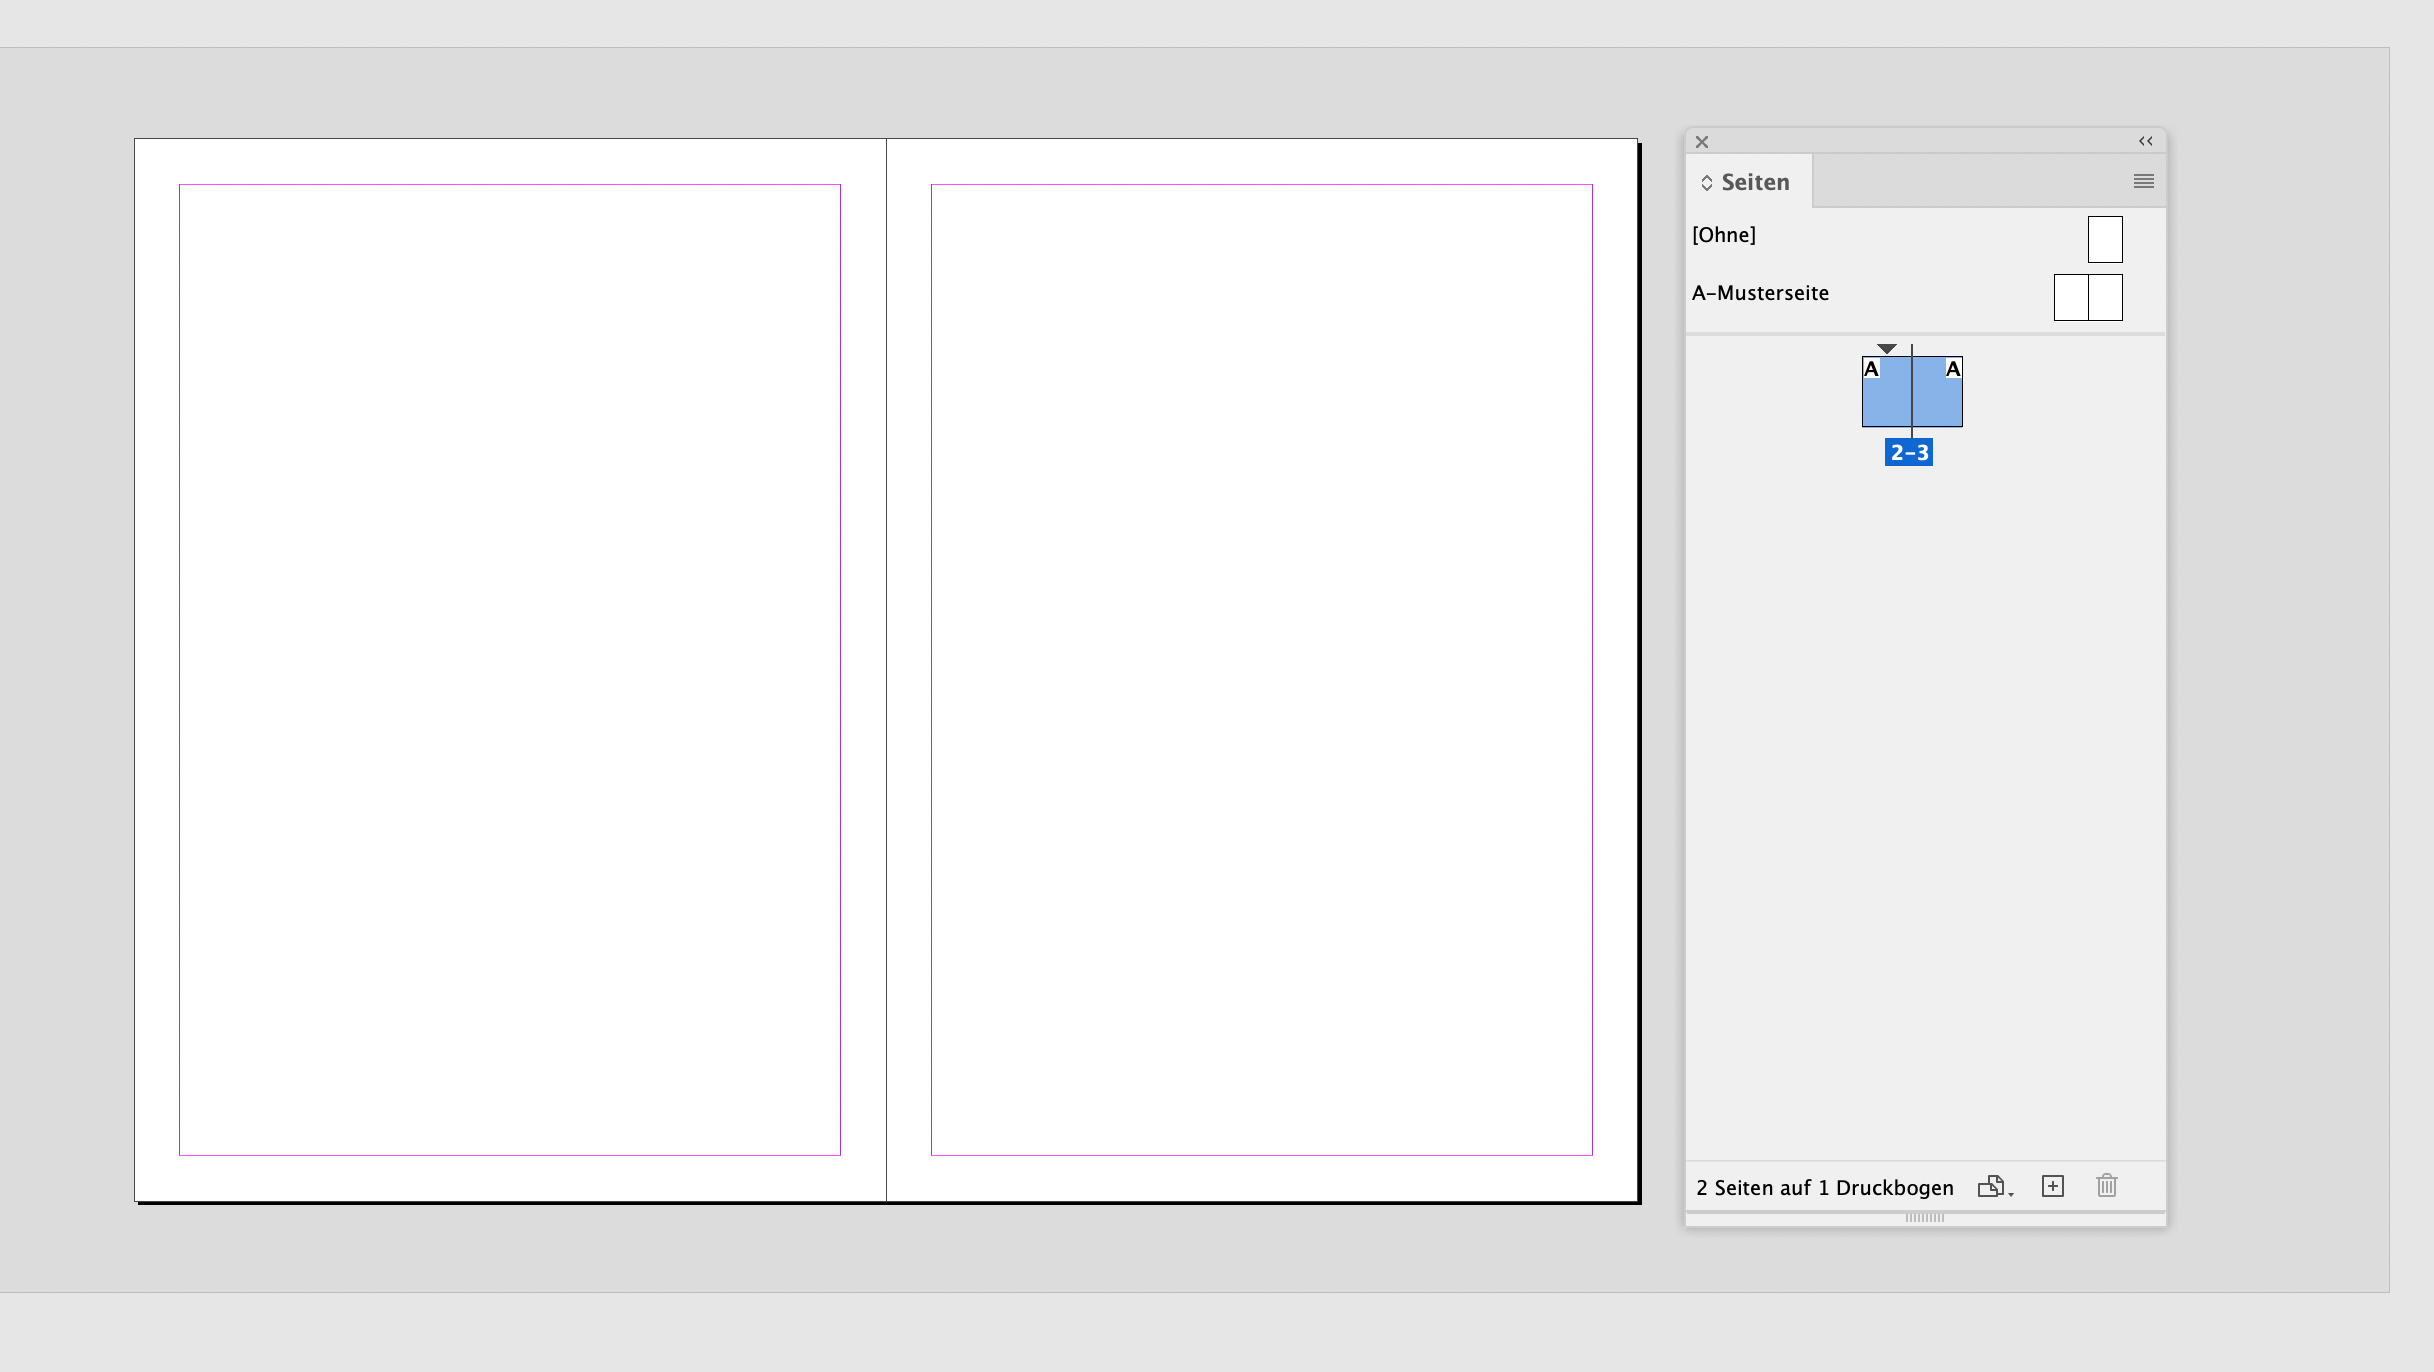The image size is (2434, 1372).
Task: Select the [Ohne] master page thumbnail
Action: point(2105,239)
